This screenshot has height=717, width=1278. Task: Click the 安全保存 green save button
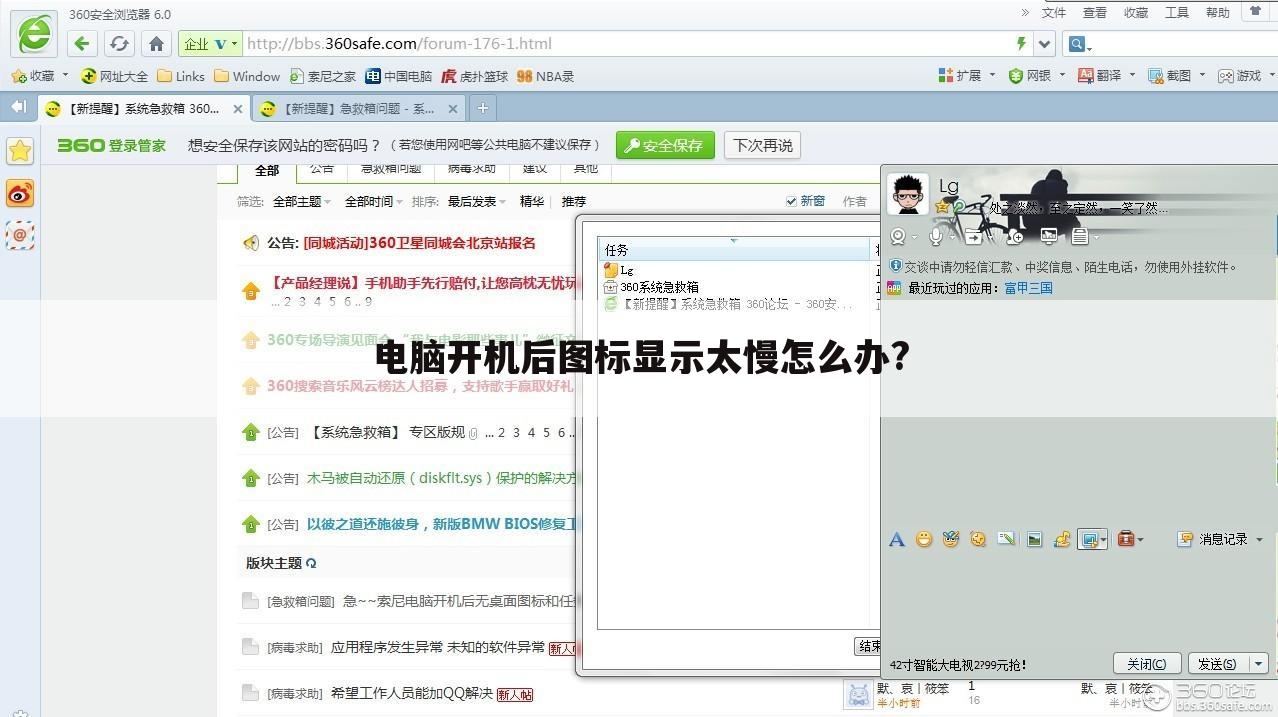[664, 144]
